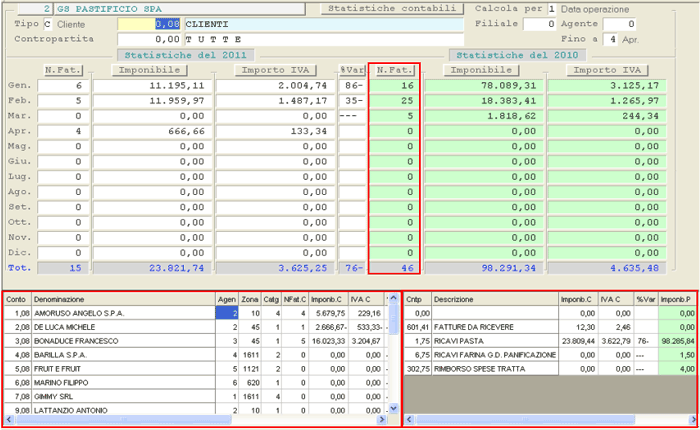Click the %Var column button
The height and width of the screenshot is (430, 700).
[x=351, y=70]
